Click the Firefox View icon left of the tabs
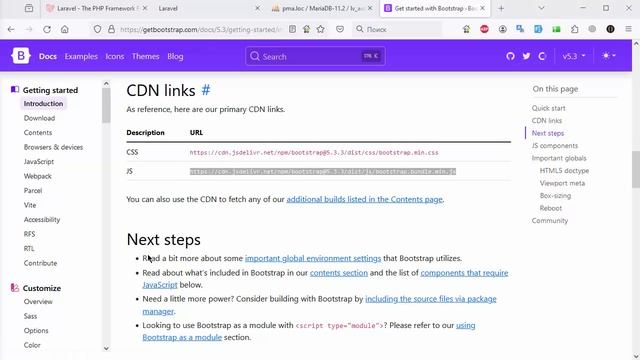The image size is (640, 360). coord(29,8)
